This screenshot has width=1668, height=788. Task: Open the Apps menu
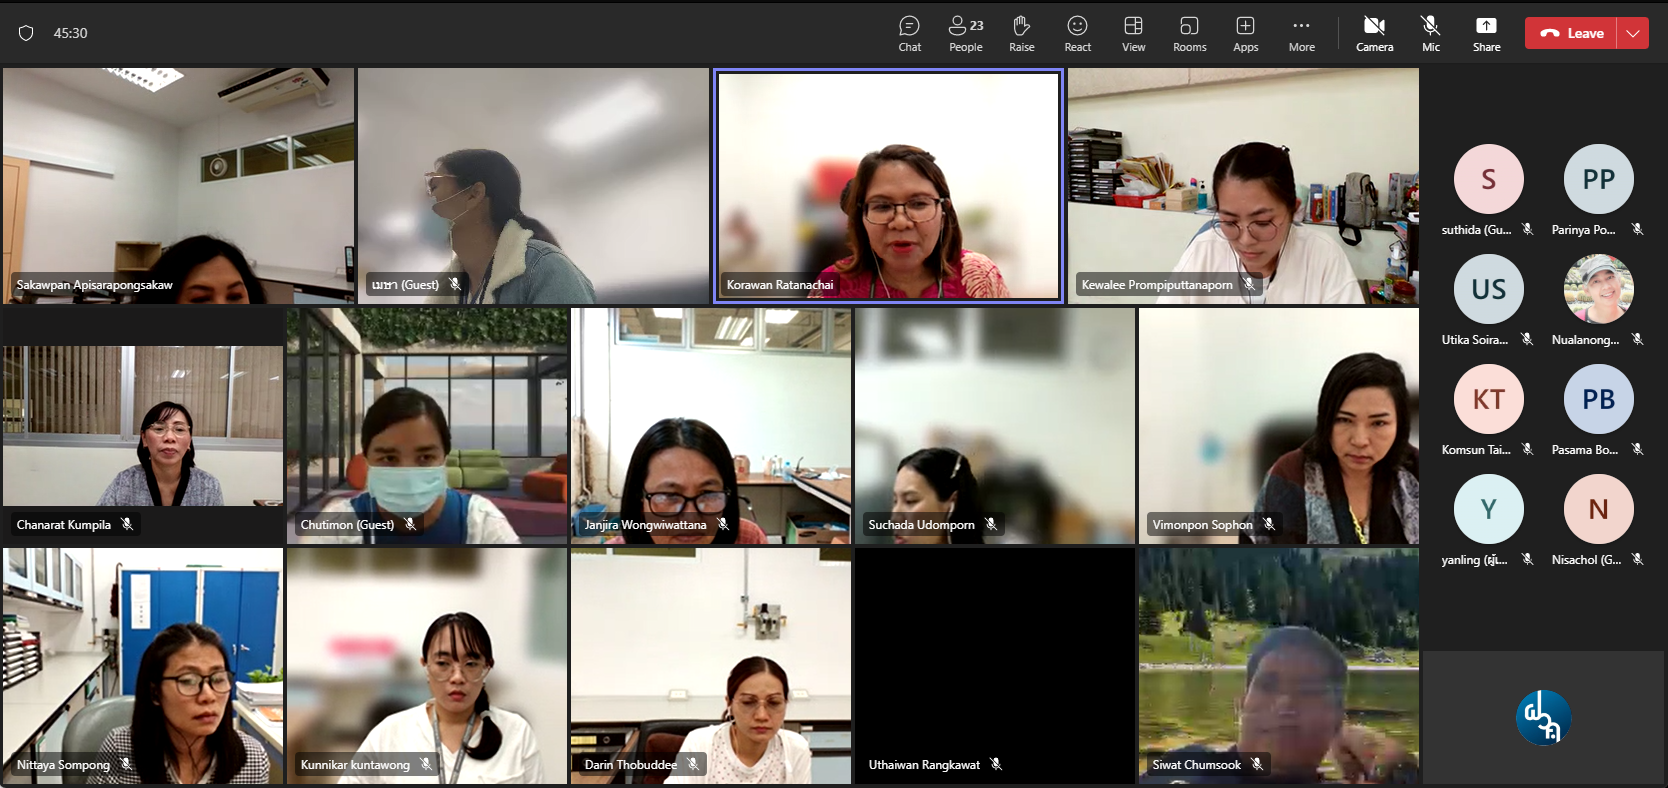pyautogui.click(x=1245, y=33)
